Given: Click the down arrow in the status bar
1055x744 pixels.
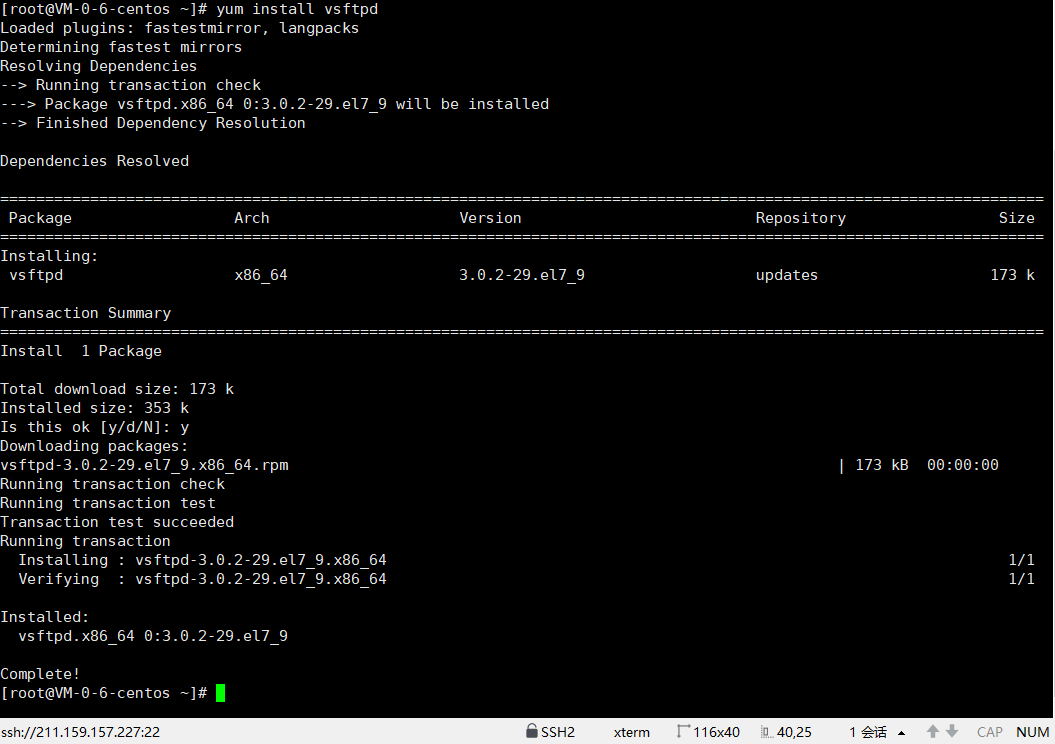Looking at the screenshot, I should coord(952,732).
